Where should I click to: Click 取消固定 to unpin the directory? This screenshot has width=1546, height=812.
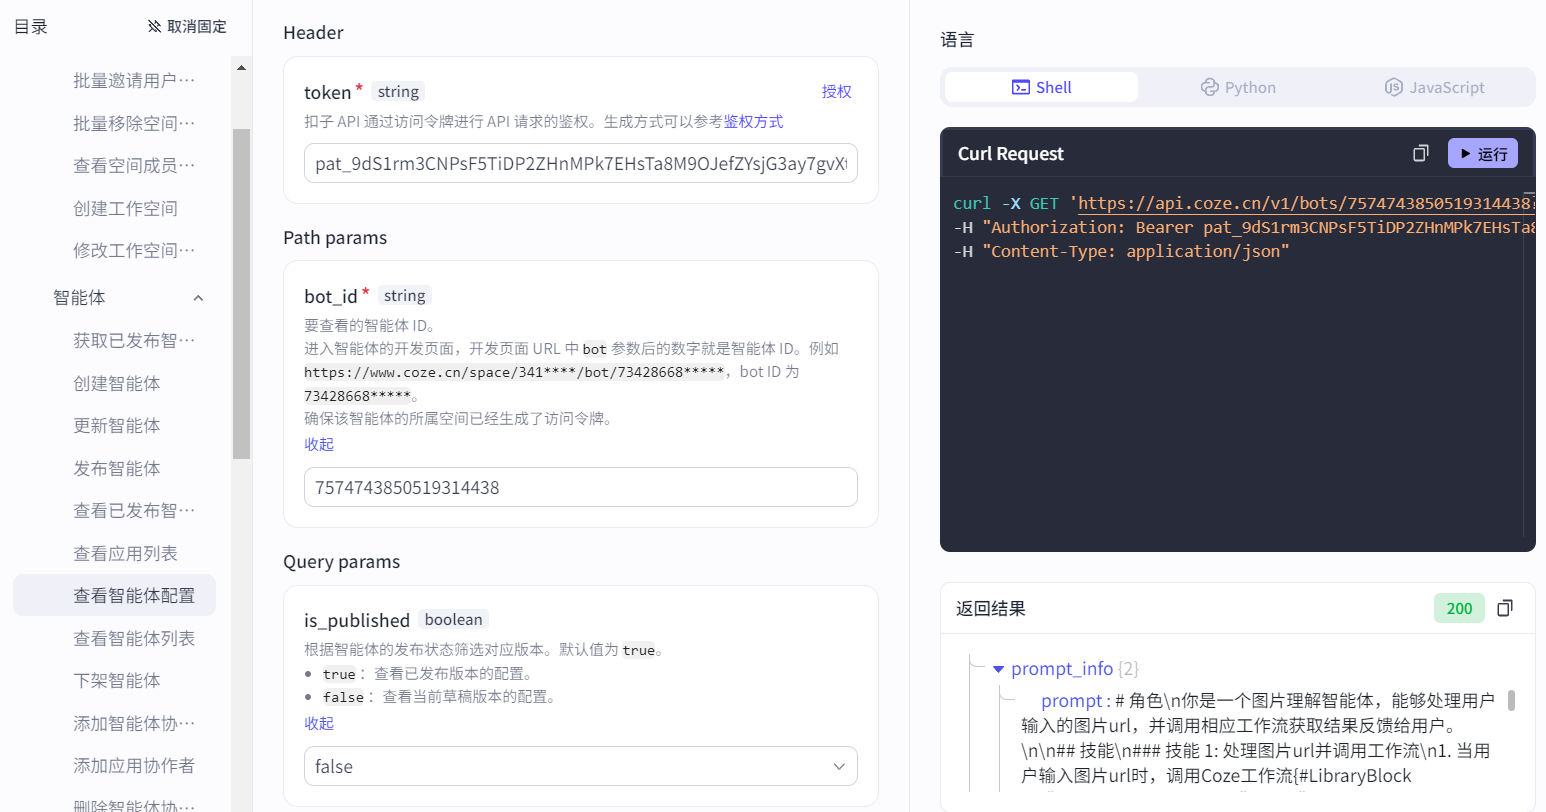[197, 26]
